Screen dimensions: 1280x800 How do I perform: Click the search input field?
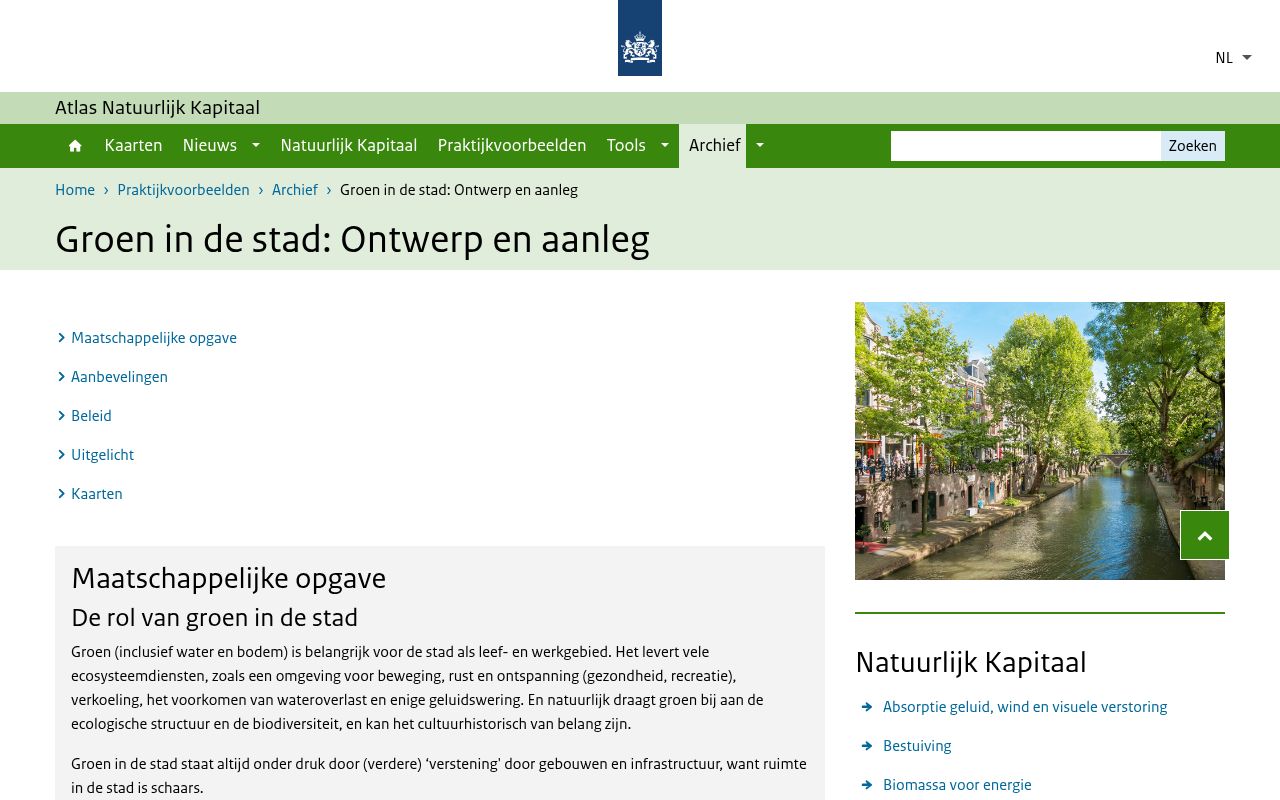[1026, 146]
